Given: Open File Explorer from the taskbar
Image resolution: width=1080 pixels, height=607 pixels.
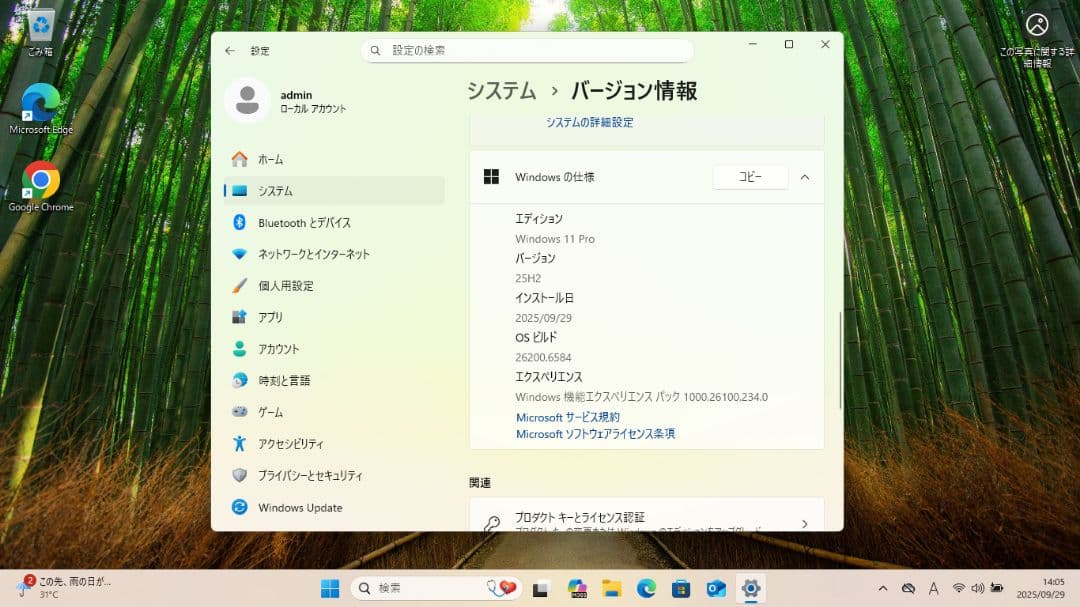Looking at the screenshot, I should pos(611,588).
